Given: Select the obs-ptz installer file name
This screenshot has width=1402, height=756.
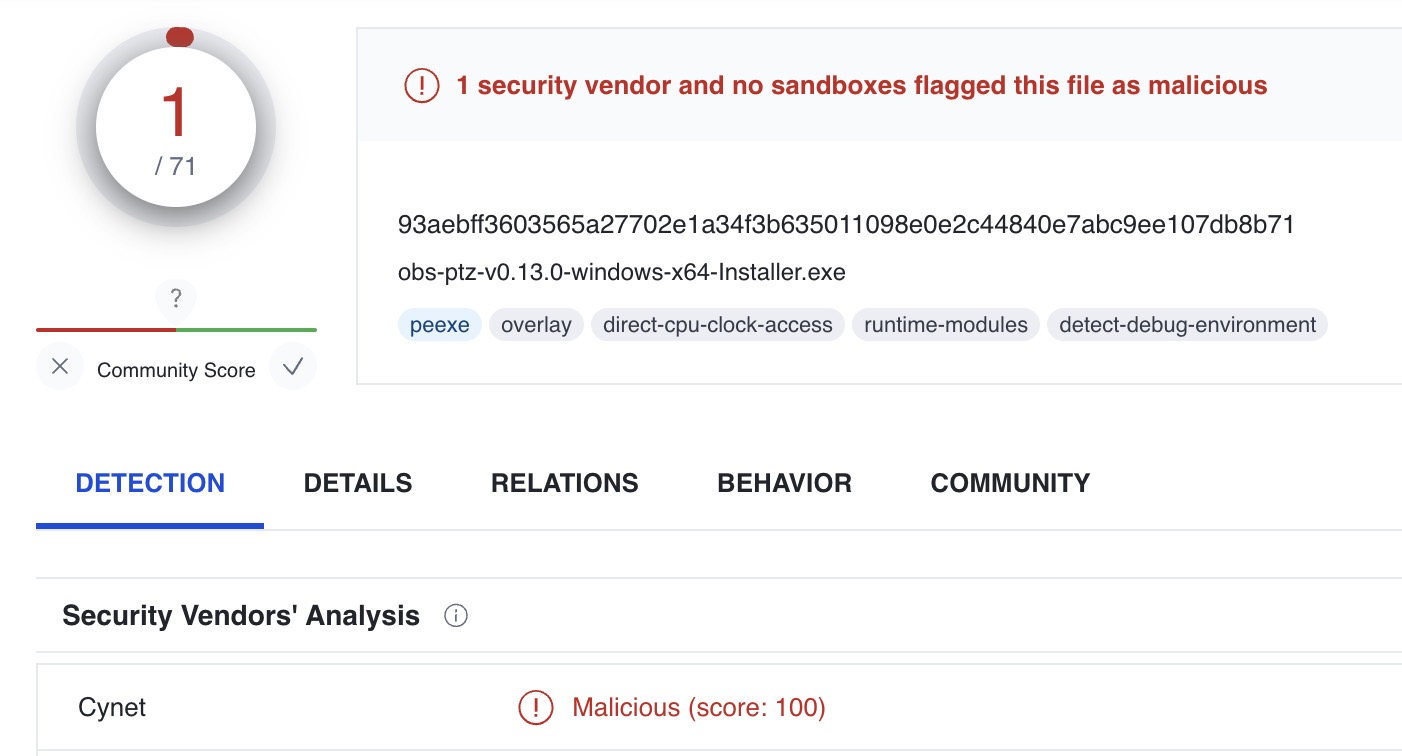Looking at the screenshot, I should pyautogui.click(x=620, y=271).
